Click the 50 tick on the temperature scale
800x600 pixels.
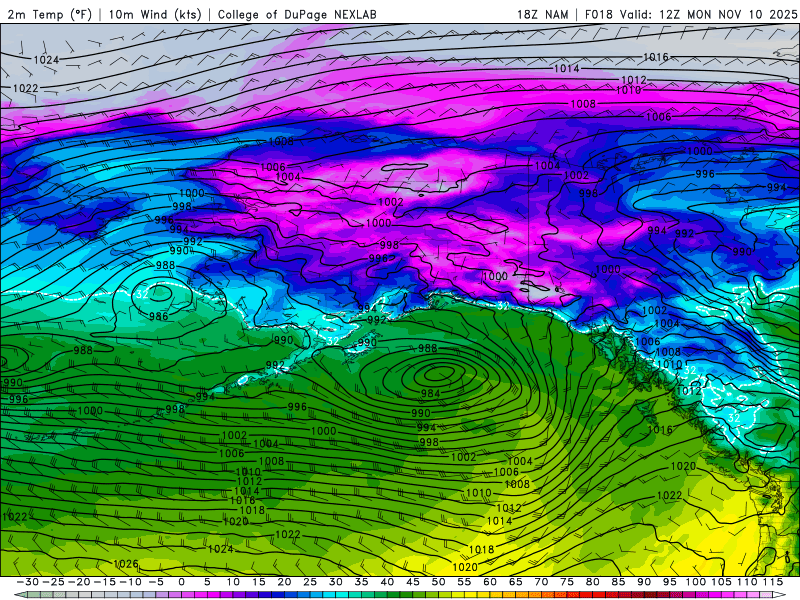coord(438,582)
